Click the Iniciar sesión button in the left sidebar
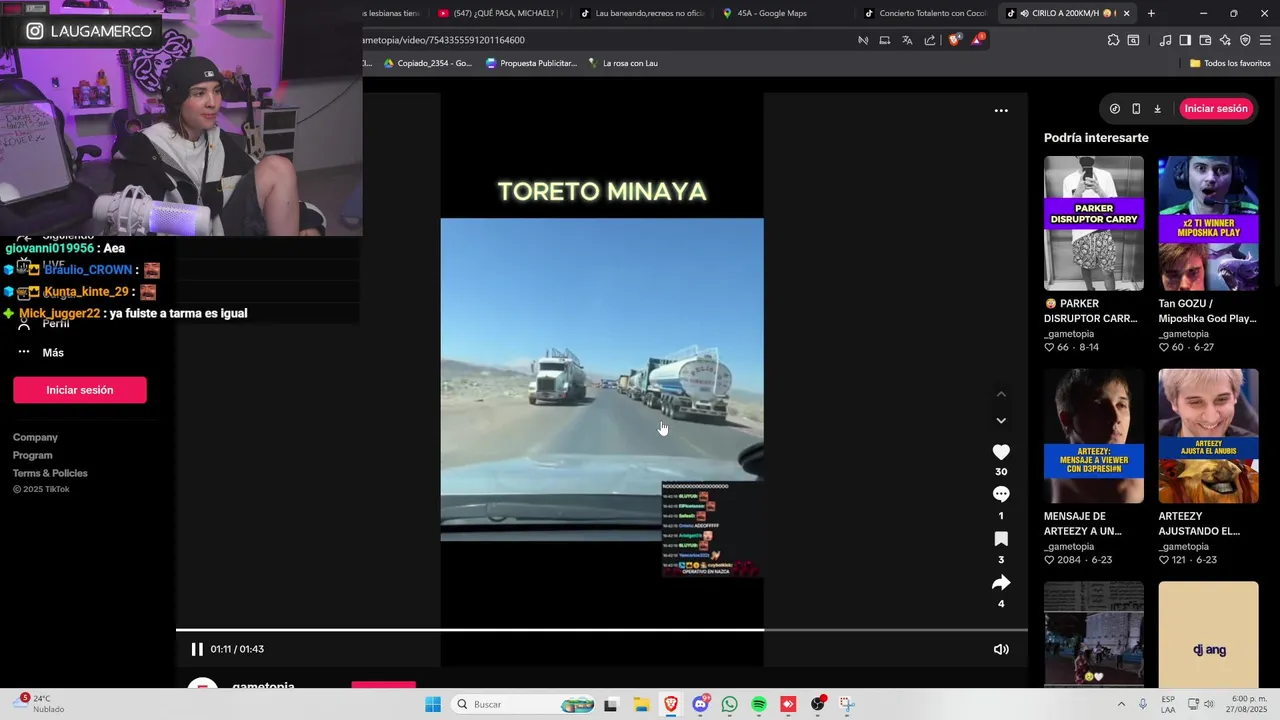Viewport: 1280px width, 720px height. tap(80, 390)
